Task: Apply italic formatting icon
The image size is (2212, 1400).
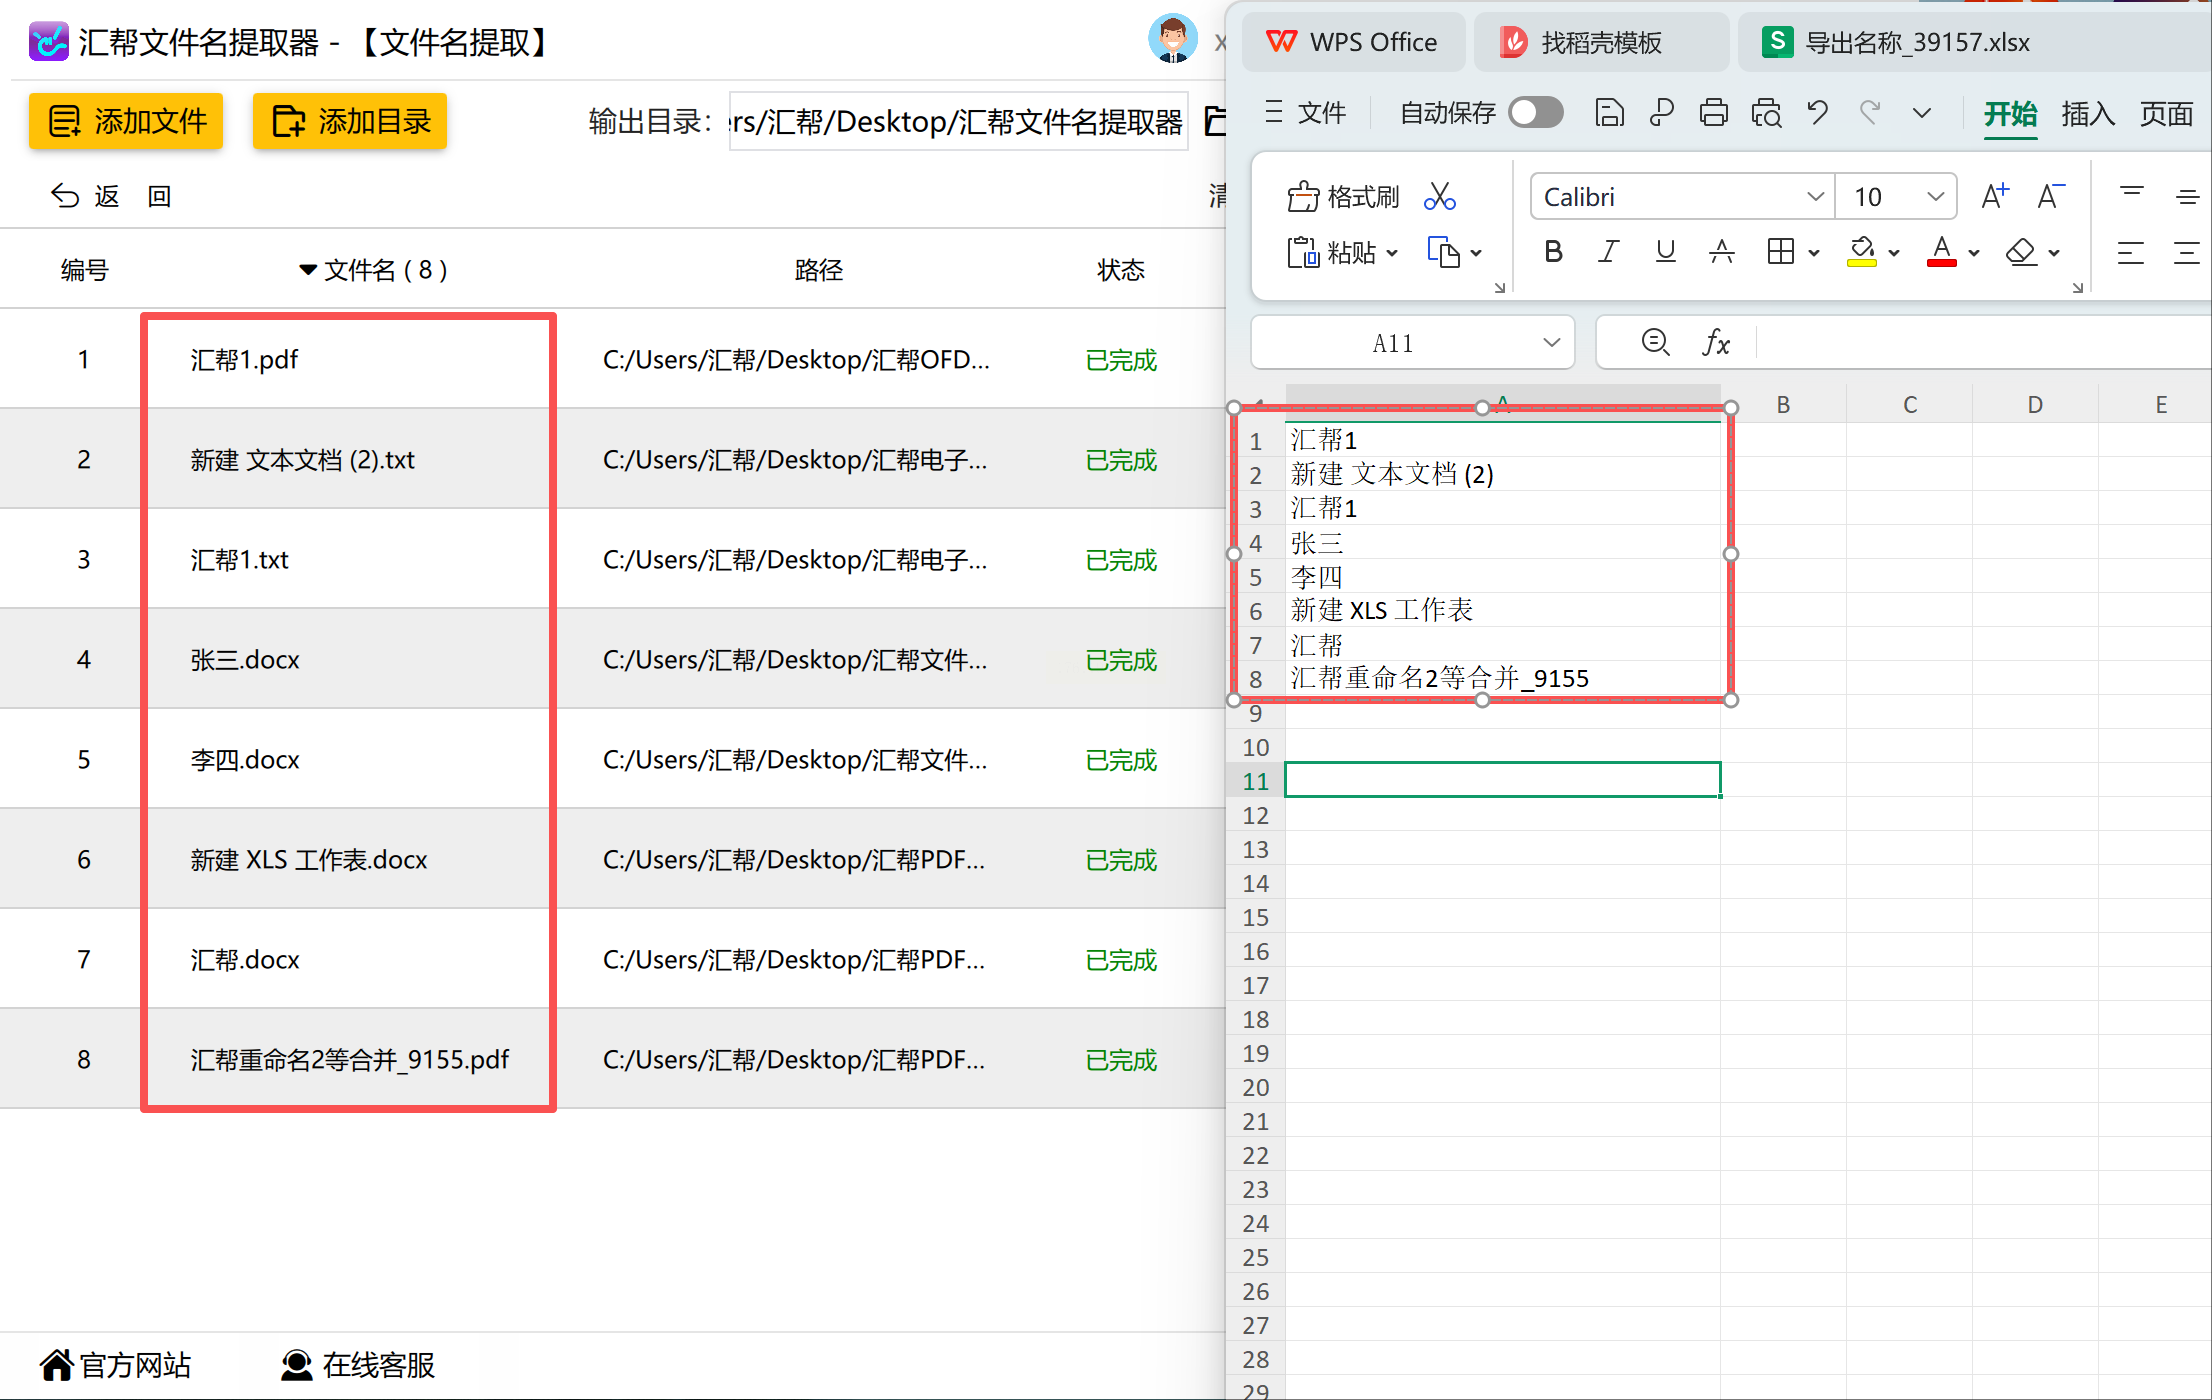Action: pos(1608,252)
